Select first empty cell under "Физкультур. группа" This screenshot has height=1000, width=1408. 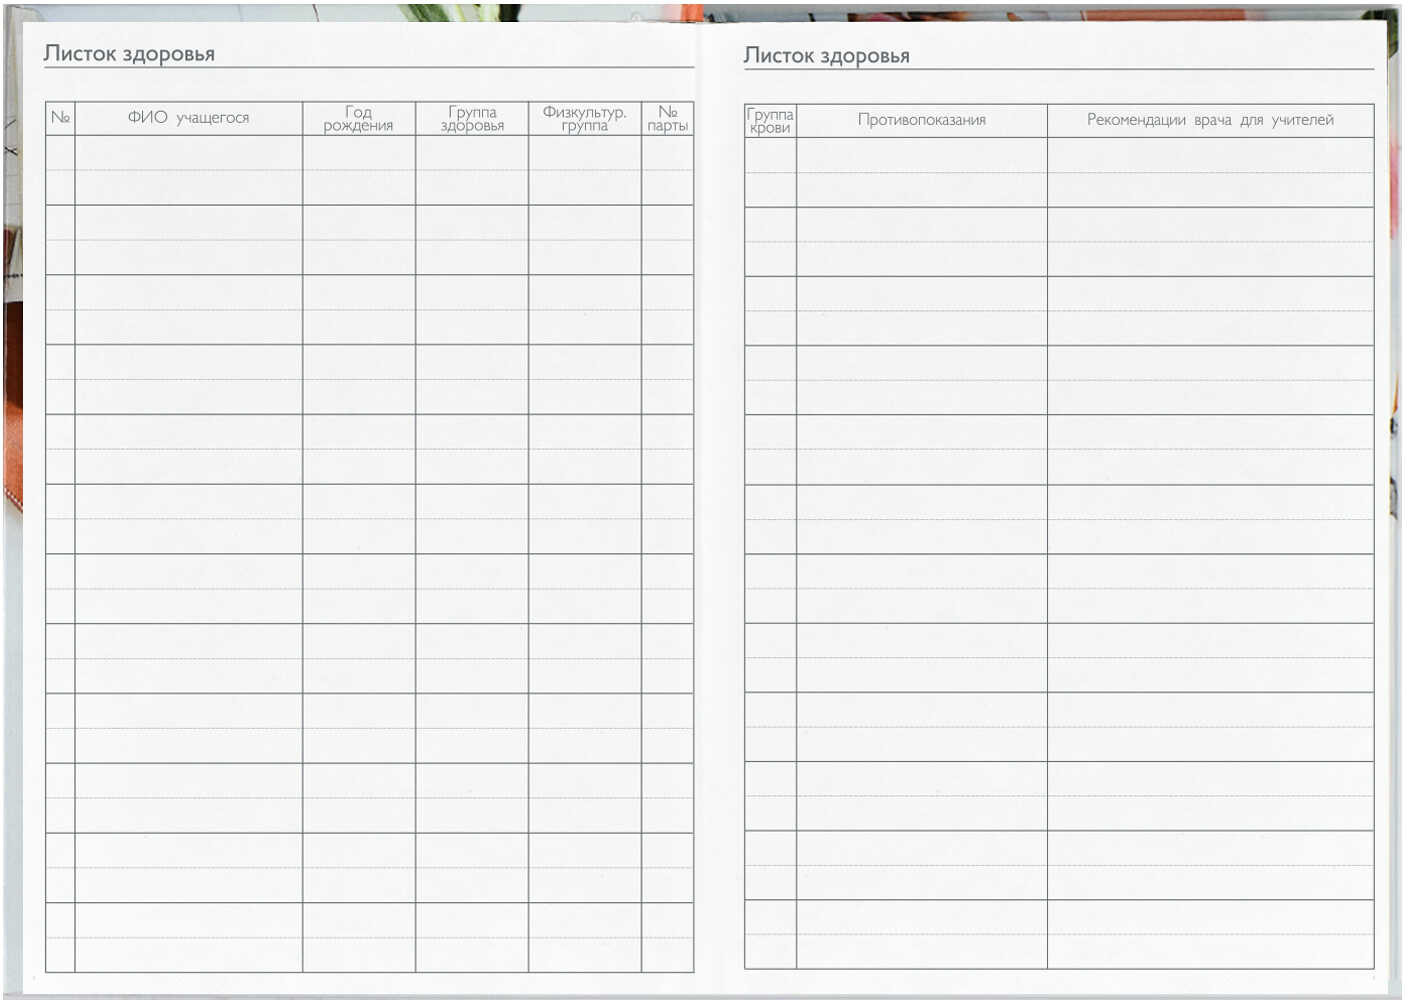(584, 170)
